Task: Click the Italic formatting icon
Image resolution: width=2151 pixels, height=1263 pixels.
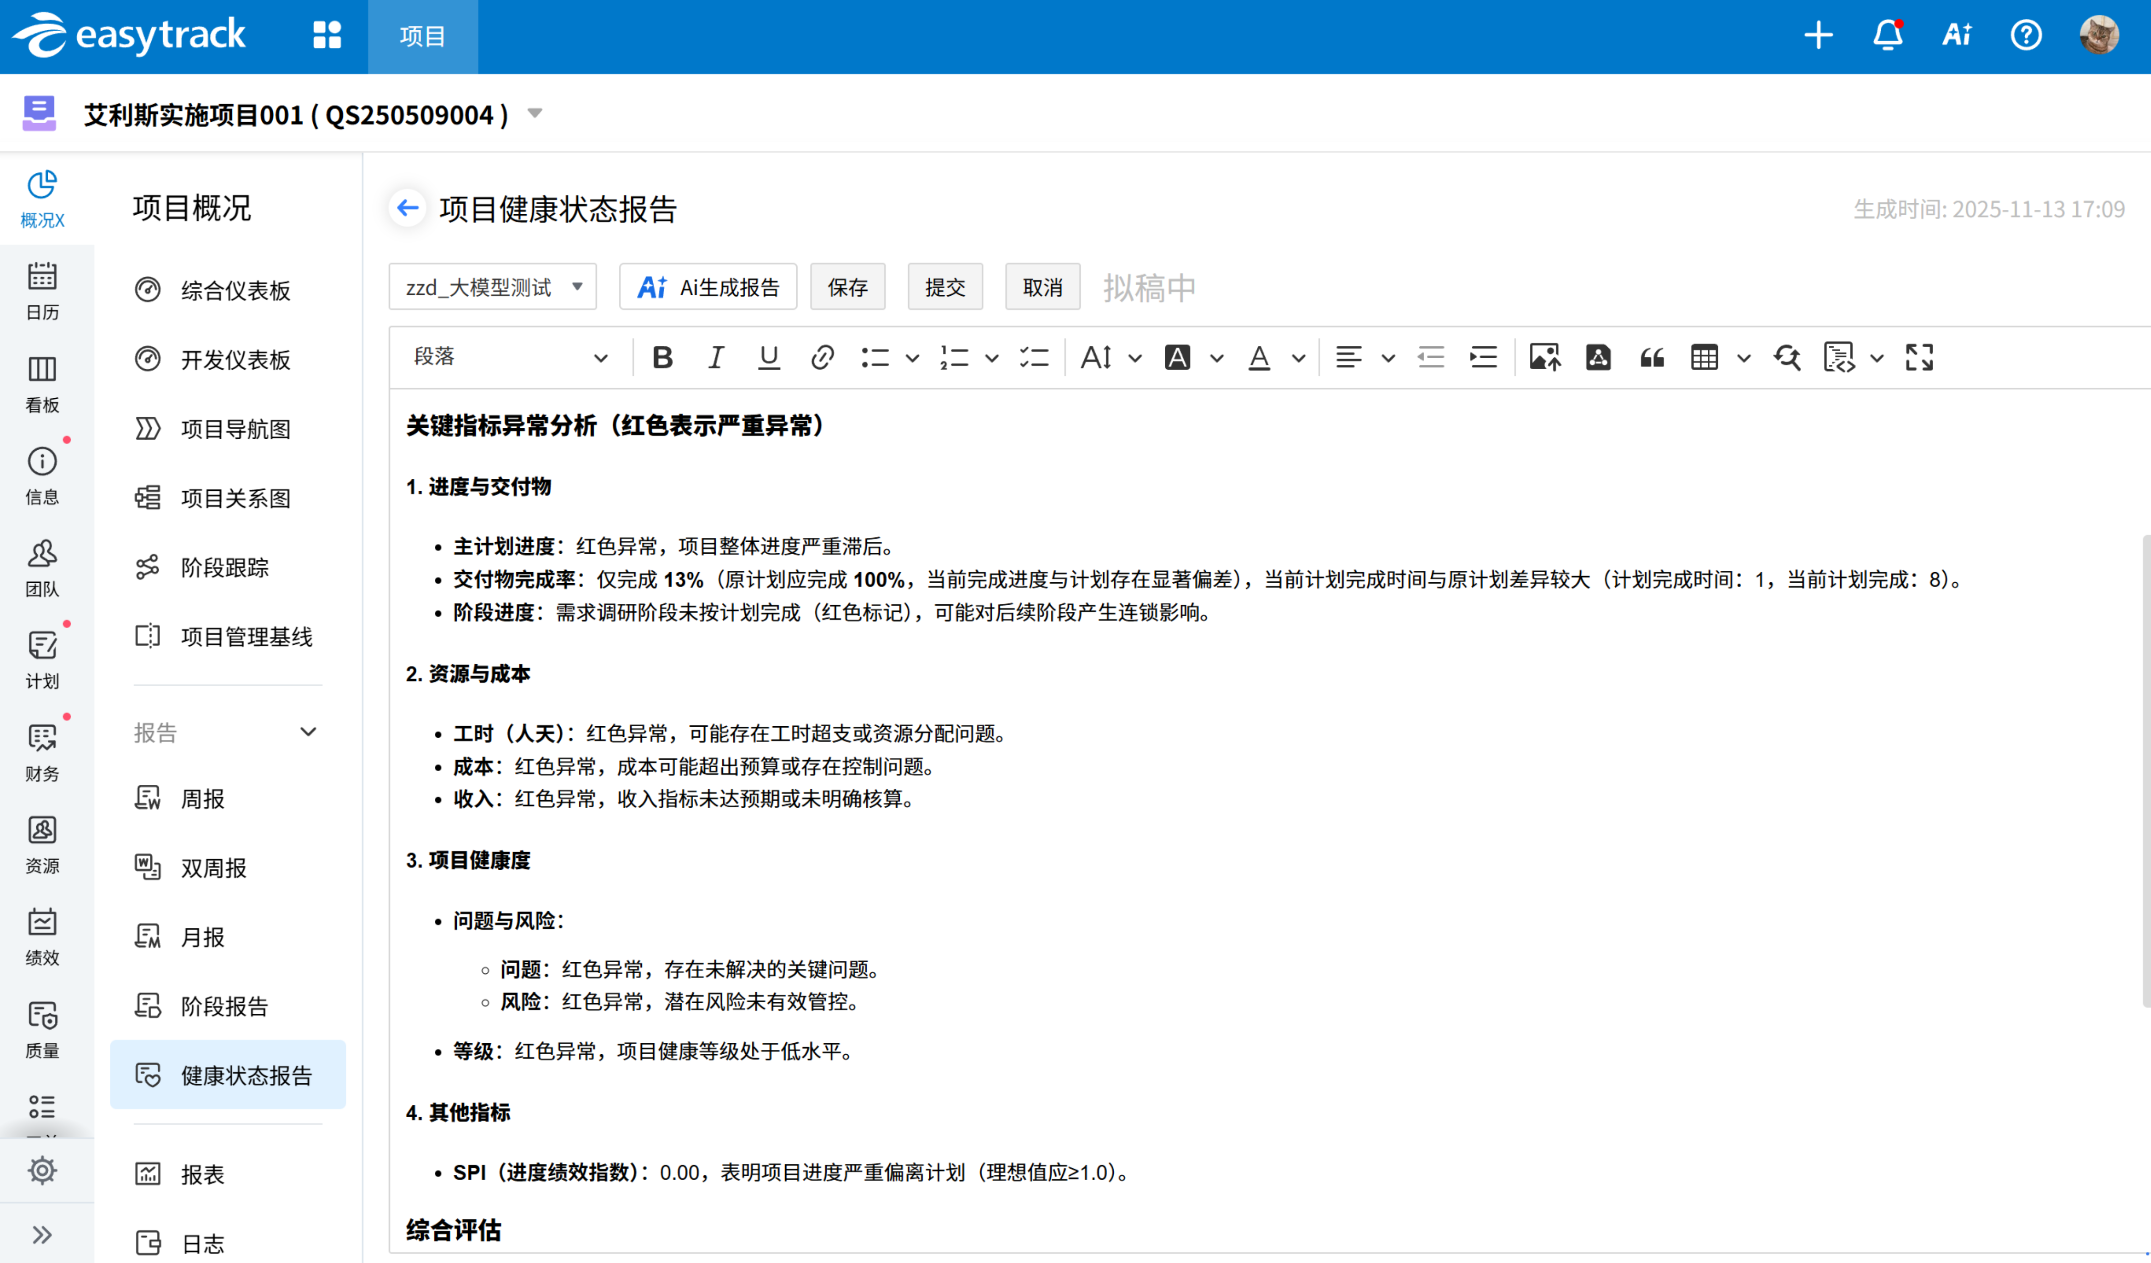Action: click(715, 357)
